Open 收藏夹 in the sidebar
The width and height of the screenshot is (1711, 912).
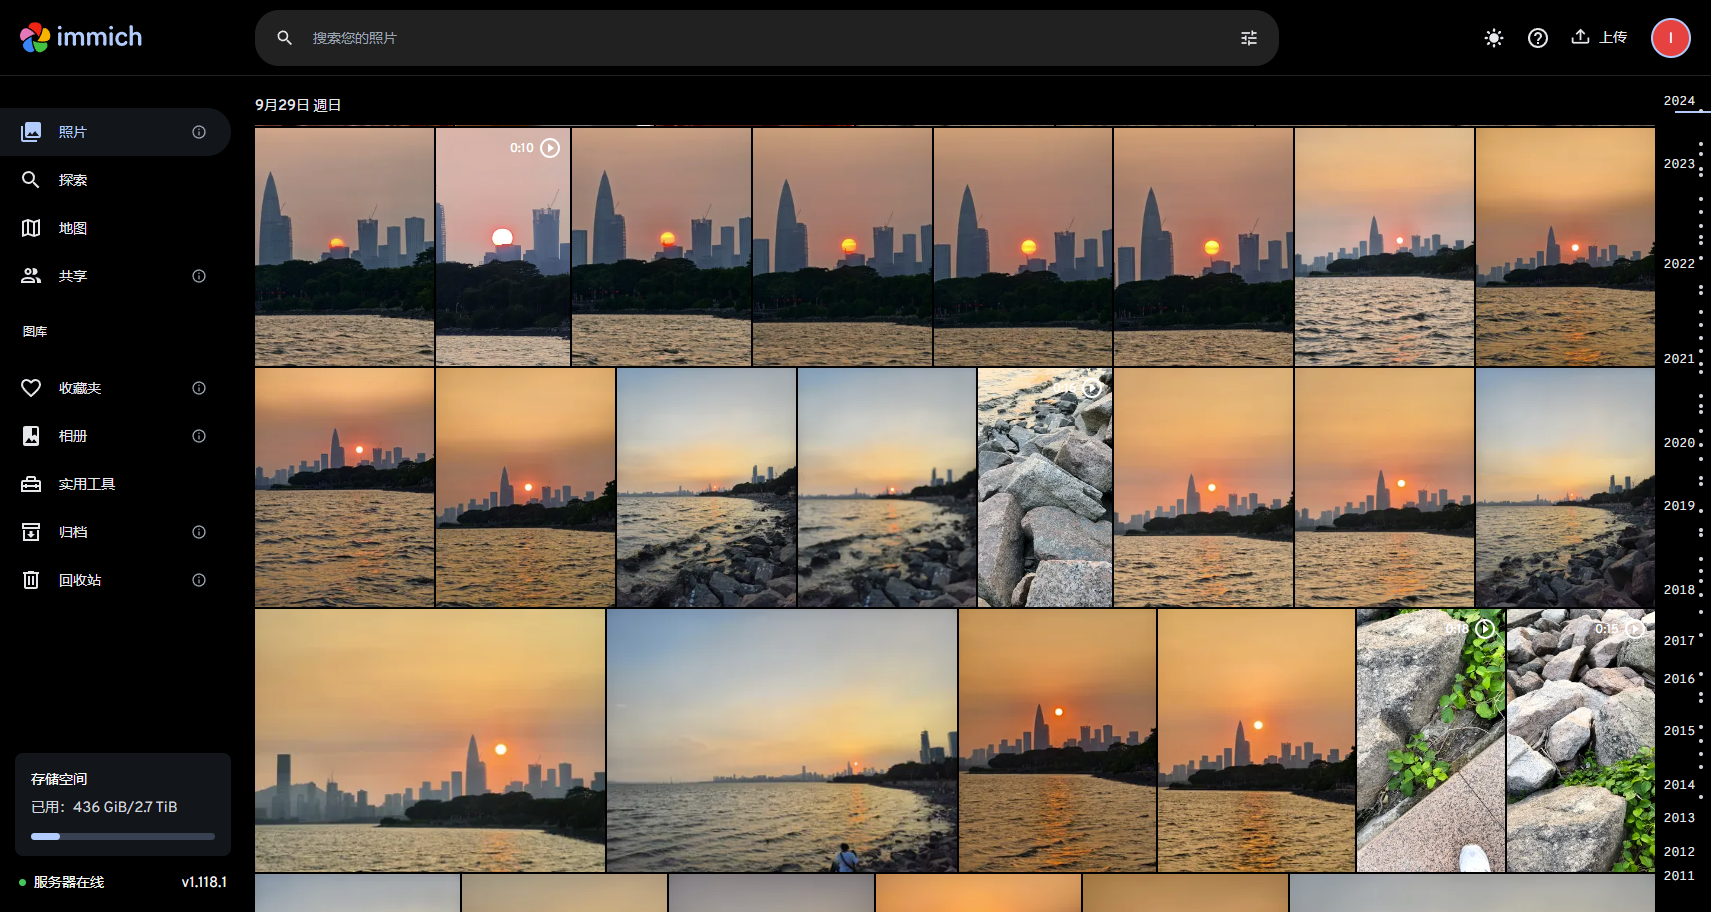click(x=115, y=388)
